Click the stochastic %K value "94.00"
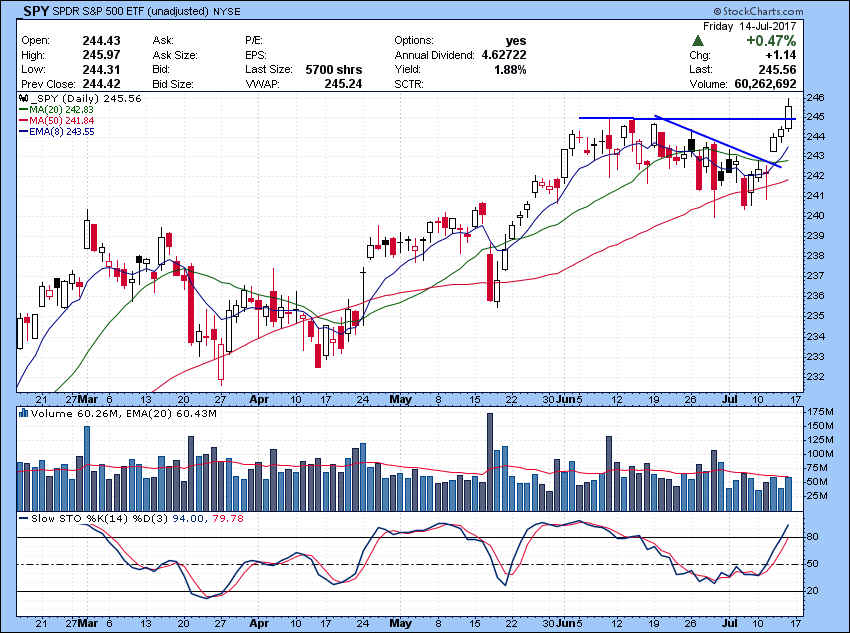Screen dimensions: 850x633 [188, 519]
